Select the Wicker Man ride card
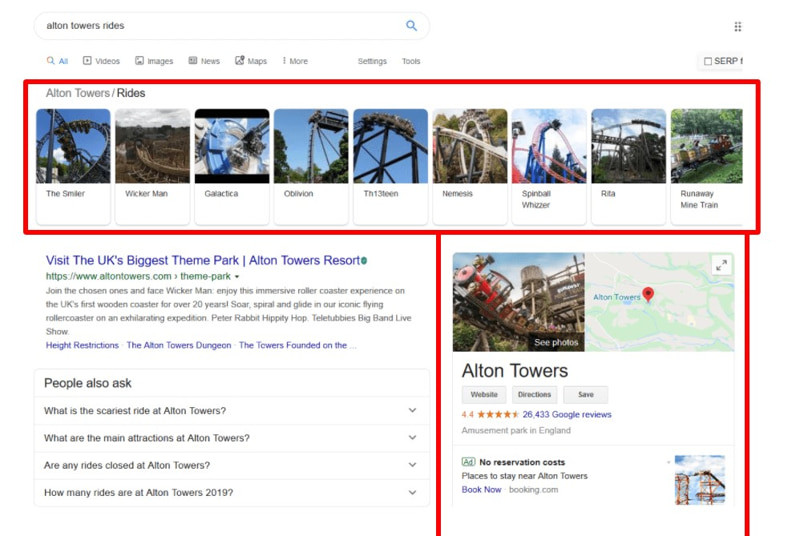The height and width of the screenshot is (536, 800). (153, 166)
